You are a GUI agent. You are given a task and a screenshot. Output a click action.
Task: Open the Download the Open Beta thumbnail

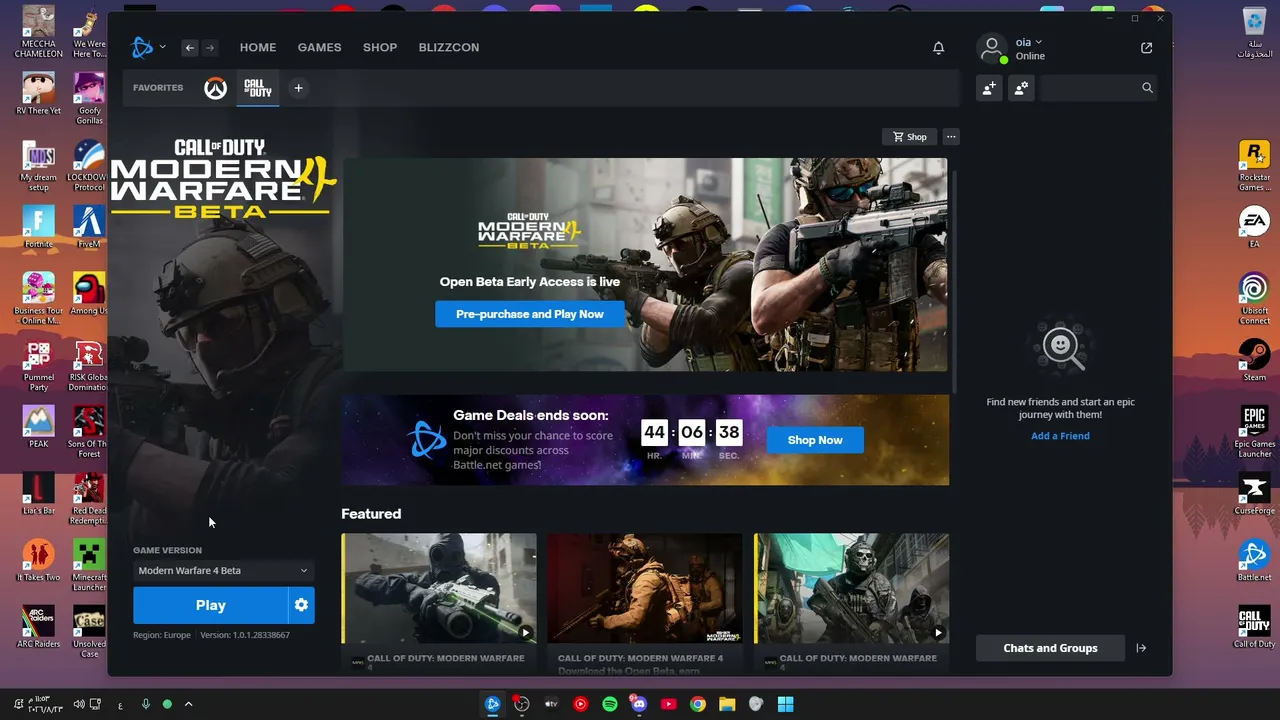click(x=645, y=588)
